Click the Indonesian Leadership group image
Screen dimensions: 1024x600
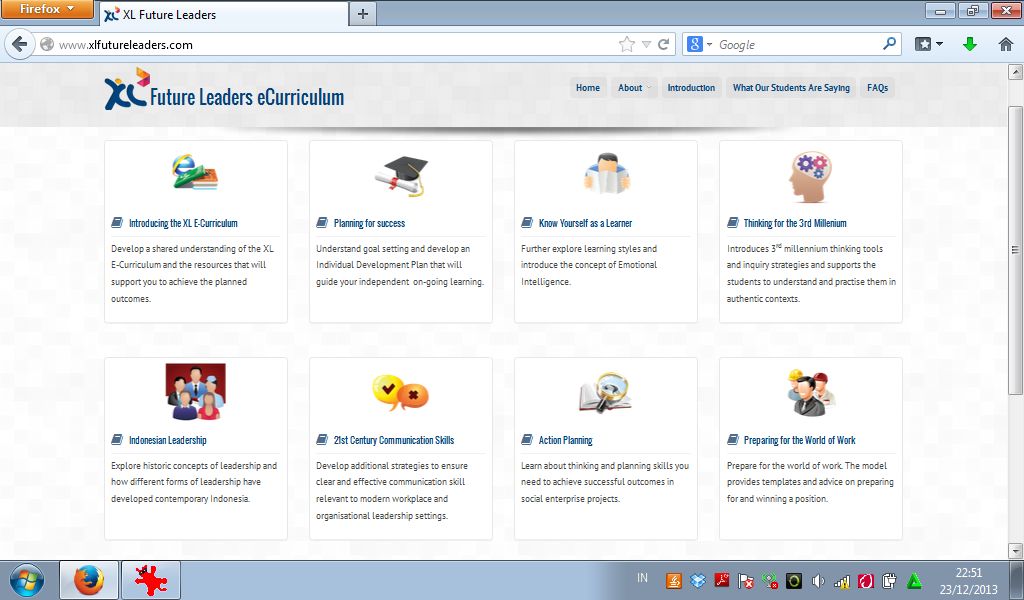point(196,391)
